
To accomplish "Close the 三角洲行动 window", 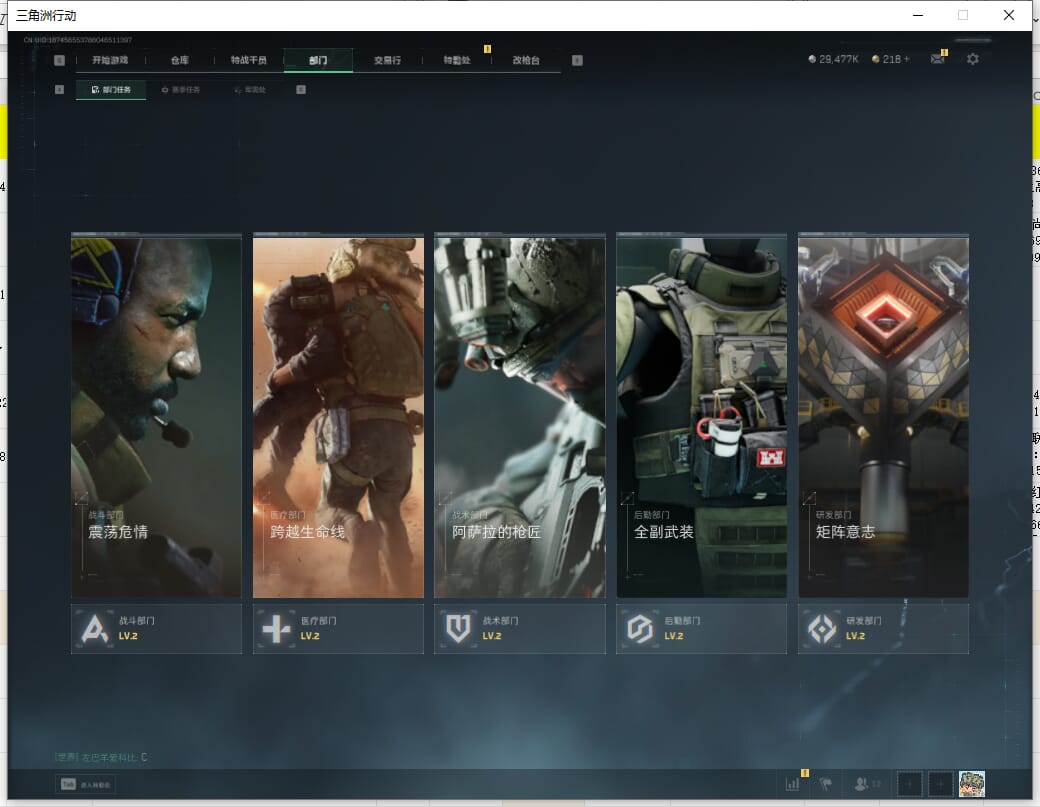I will [x=1009, y=15].
